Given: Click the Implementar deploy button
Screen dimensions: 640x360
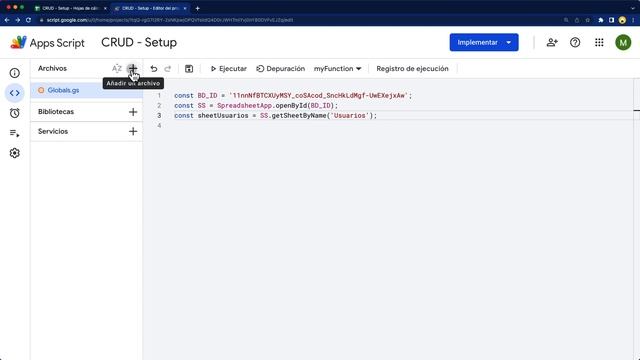Looking at the screenshot, I should 477,42.
